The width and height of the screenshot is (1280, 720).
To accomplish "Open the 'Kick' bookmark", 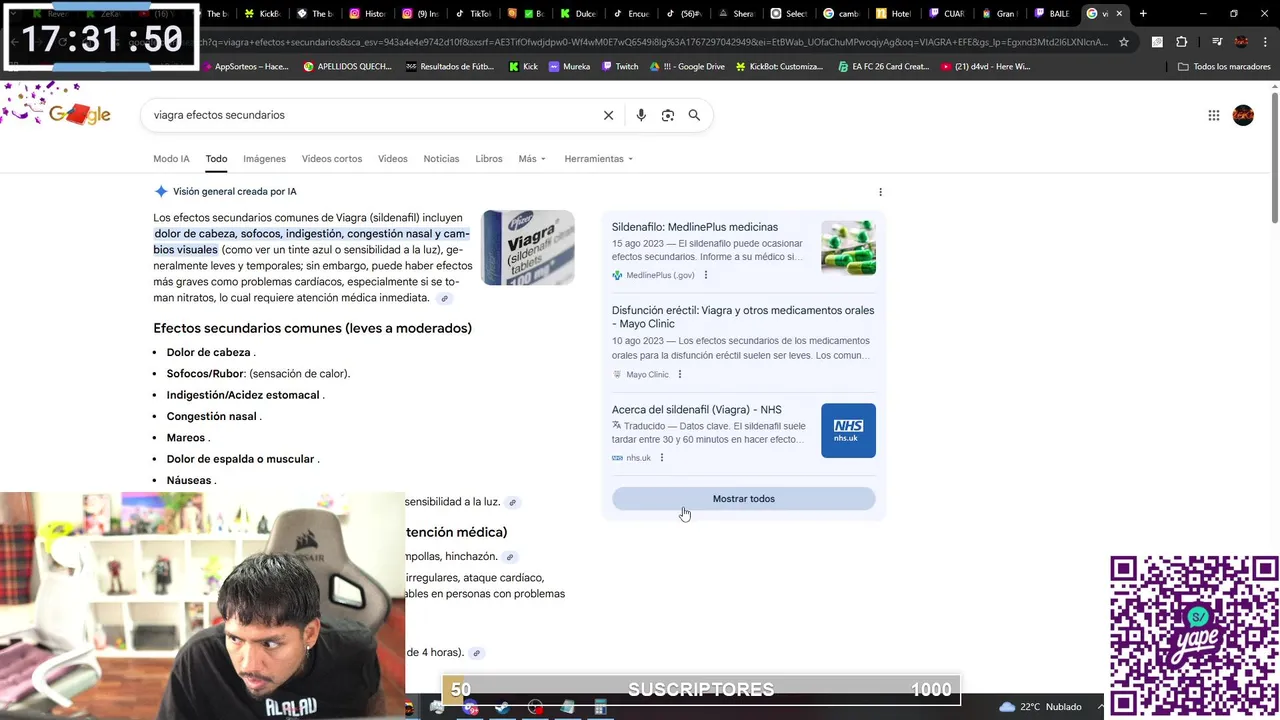I will click(524, 67).
